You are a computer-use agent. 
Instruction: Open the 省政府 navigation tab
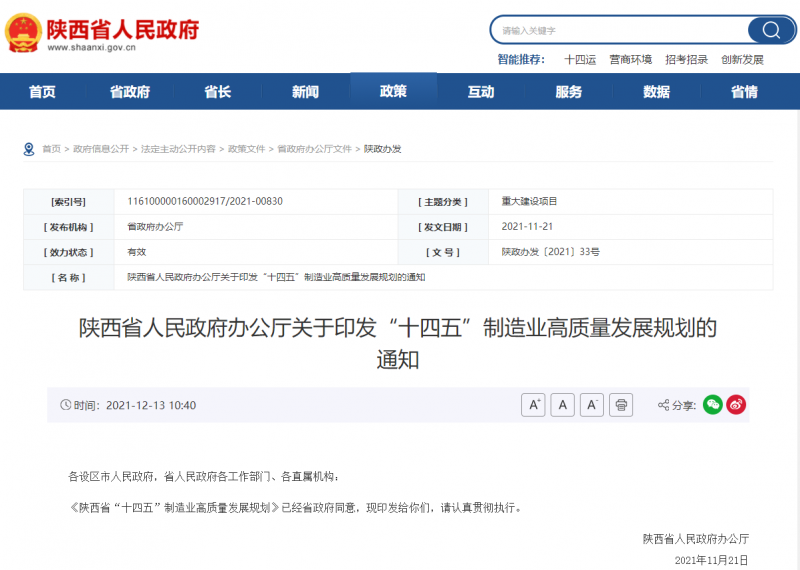coord(130,92)
